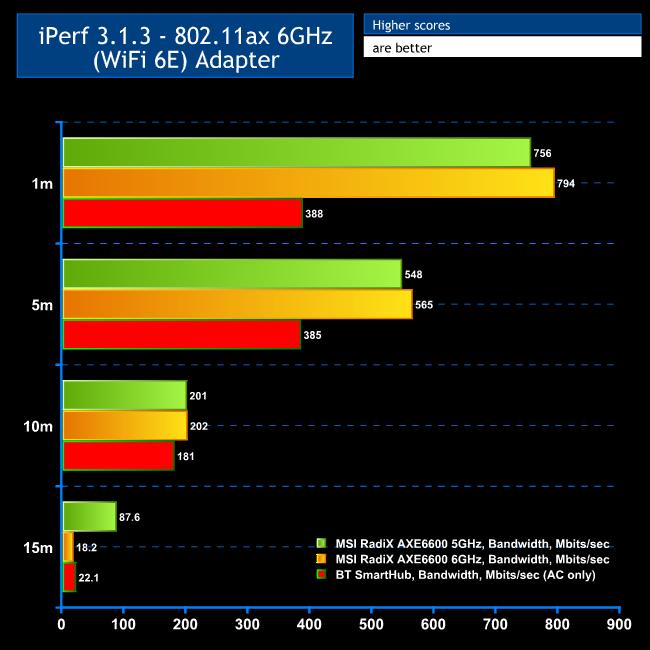Select the 15m green bar of 87.6
Image resolution: width=650 pixels, height=650 pixels.
click(x=90, y=517)
